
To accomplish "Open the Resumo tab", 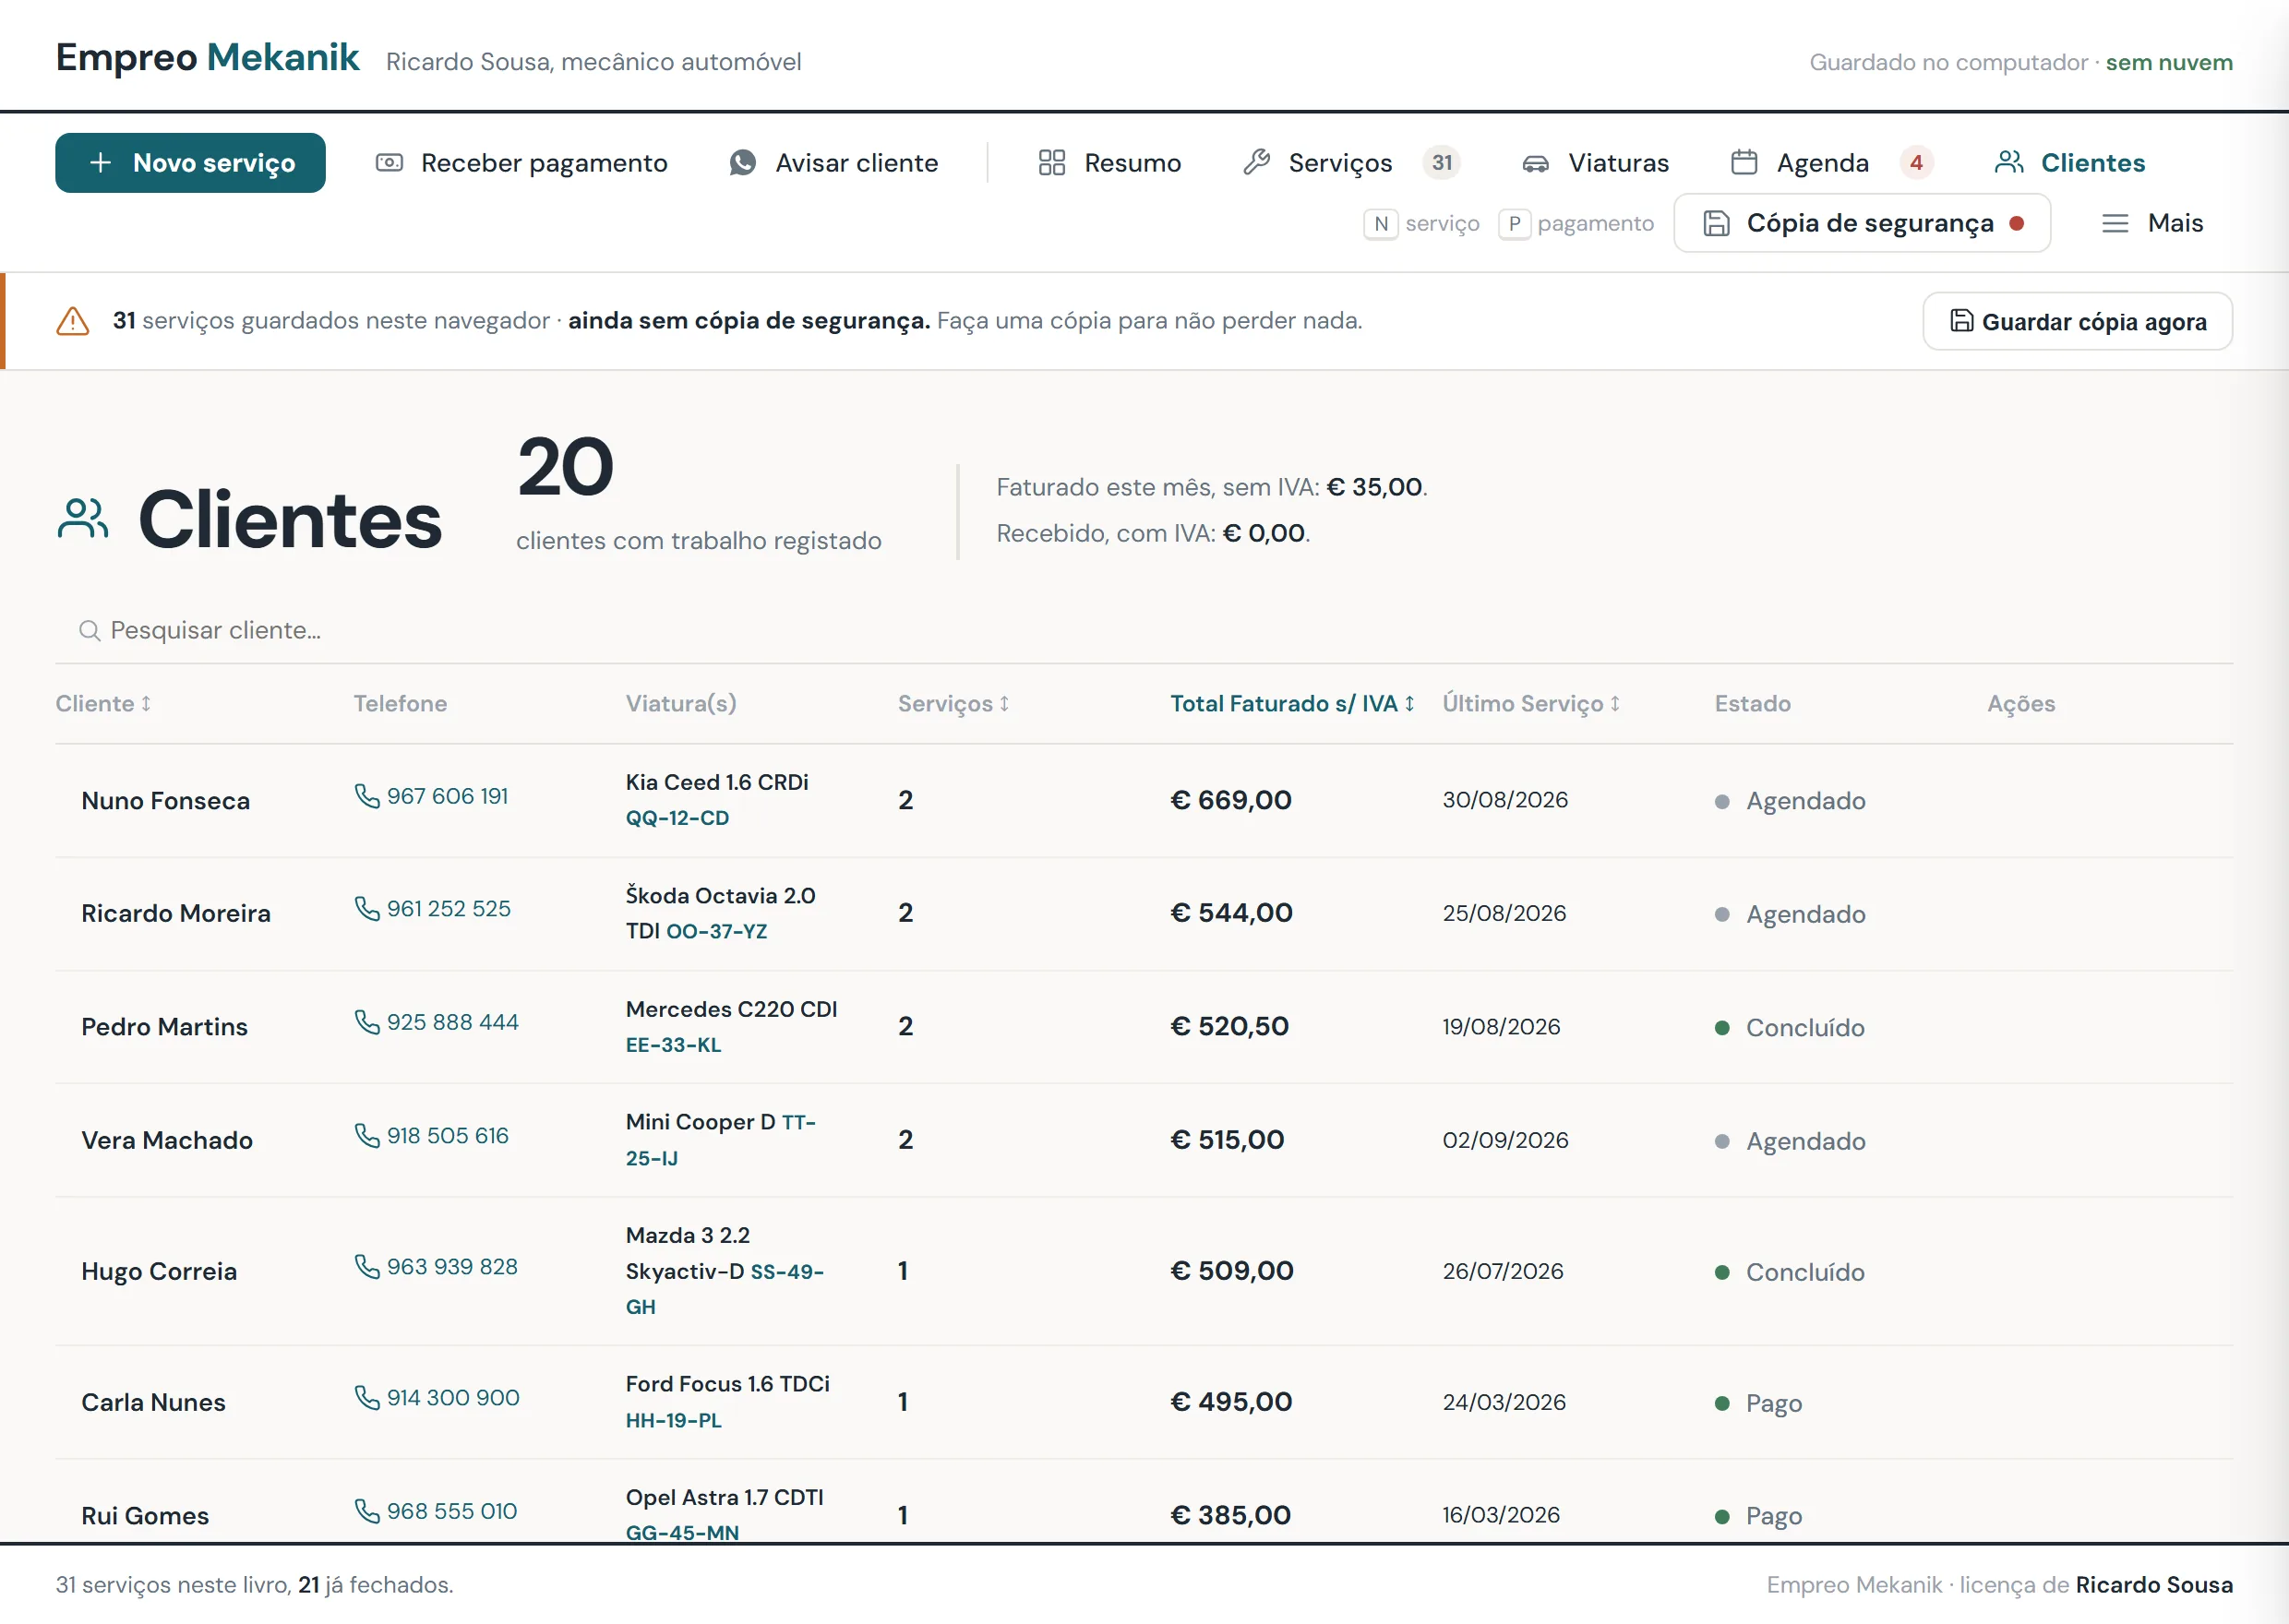I will [1109, 163].
